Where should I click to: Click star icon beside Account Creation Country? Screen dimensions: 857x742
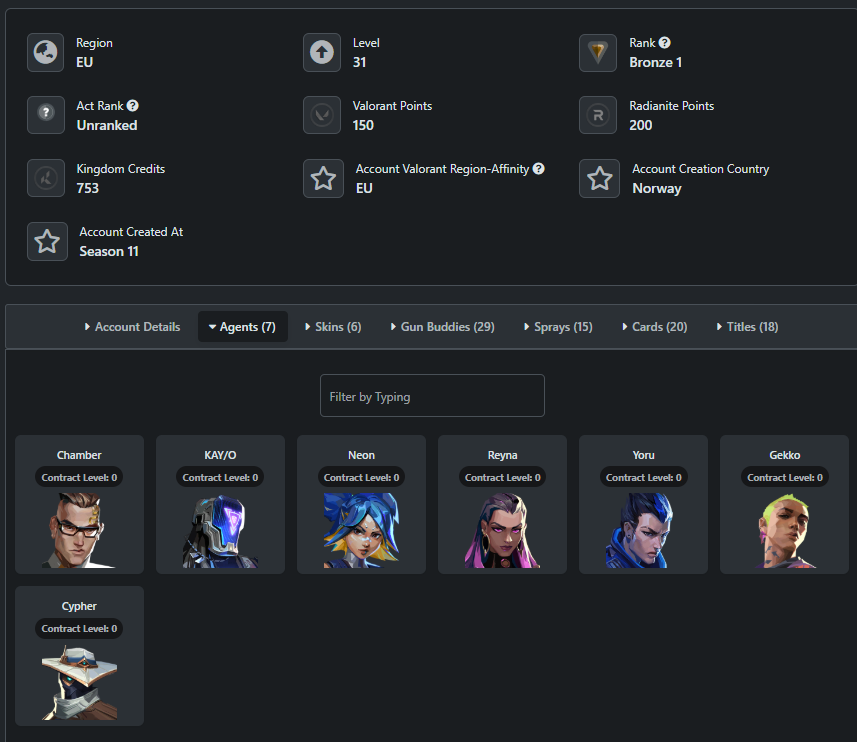click(x=600, y=178)
